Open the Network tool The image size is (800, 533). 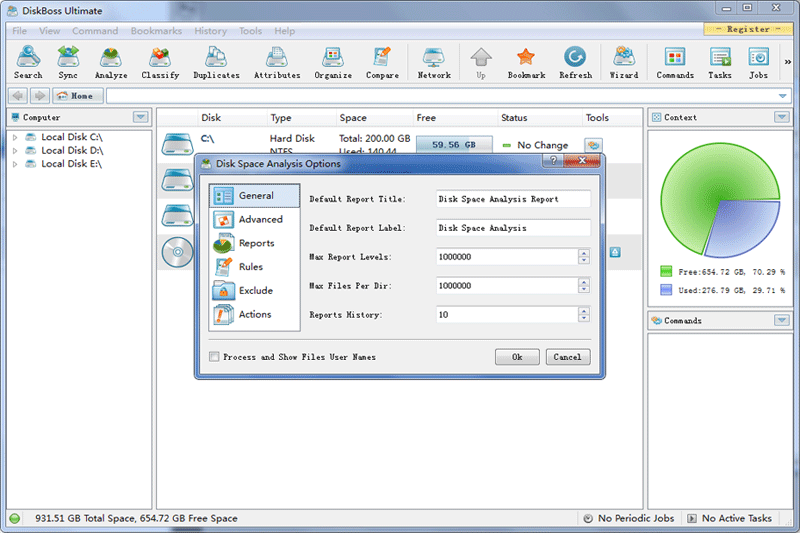point(434,62)
